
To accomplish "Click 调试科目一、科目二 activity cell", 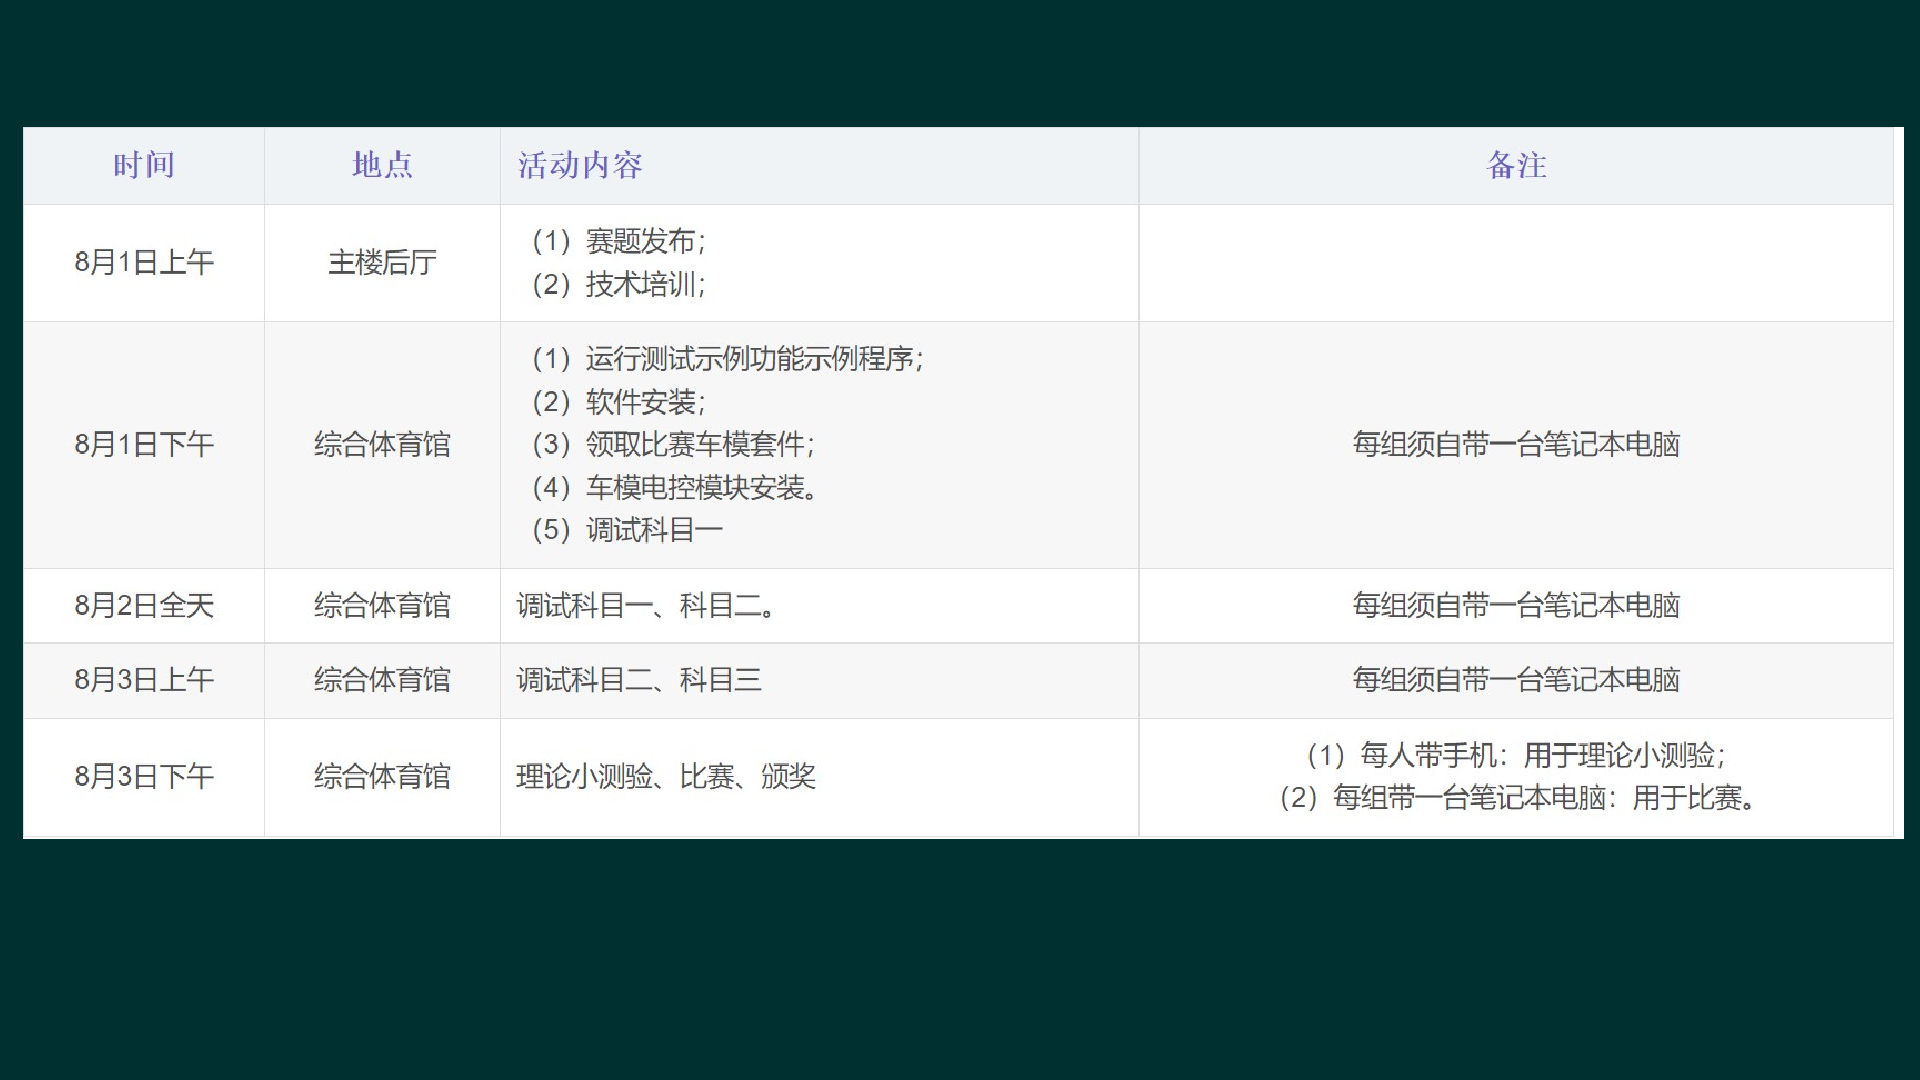I will tap(646, 606).
